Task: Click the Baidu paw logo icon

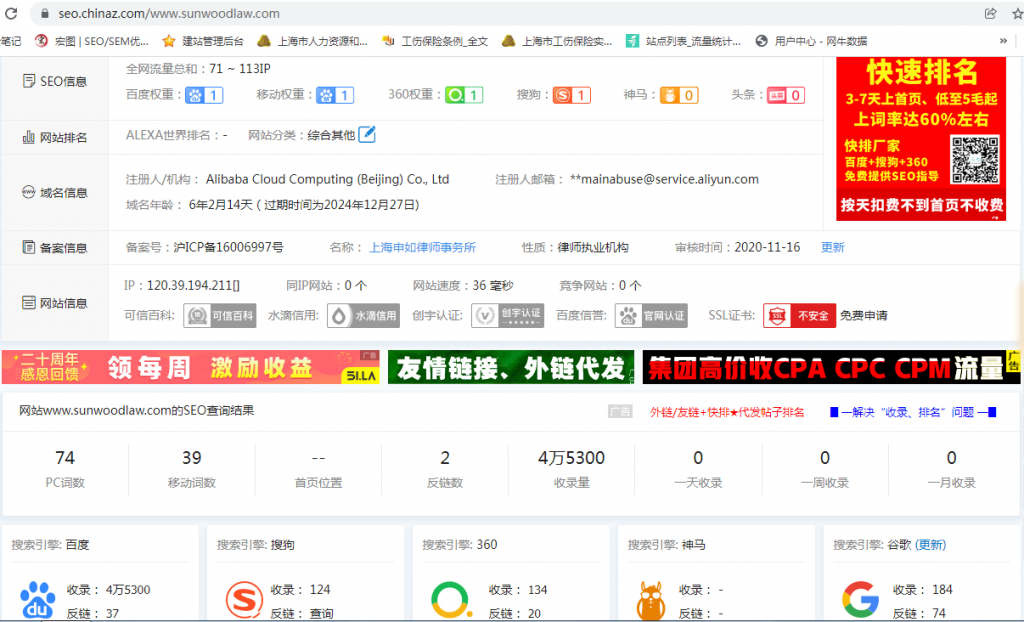Action: pyautogui.click(x=37, y=600)
